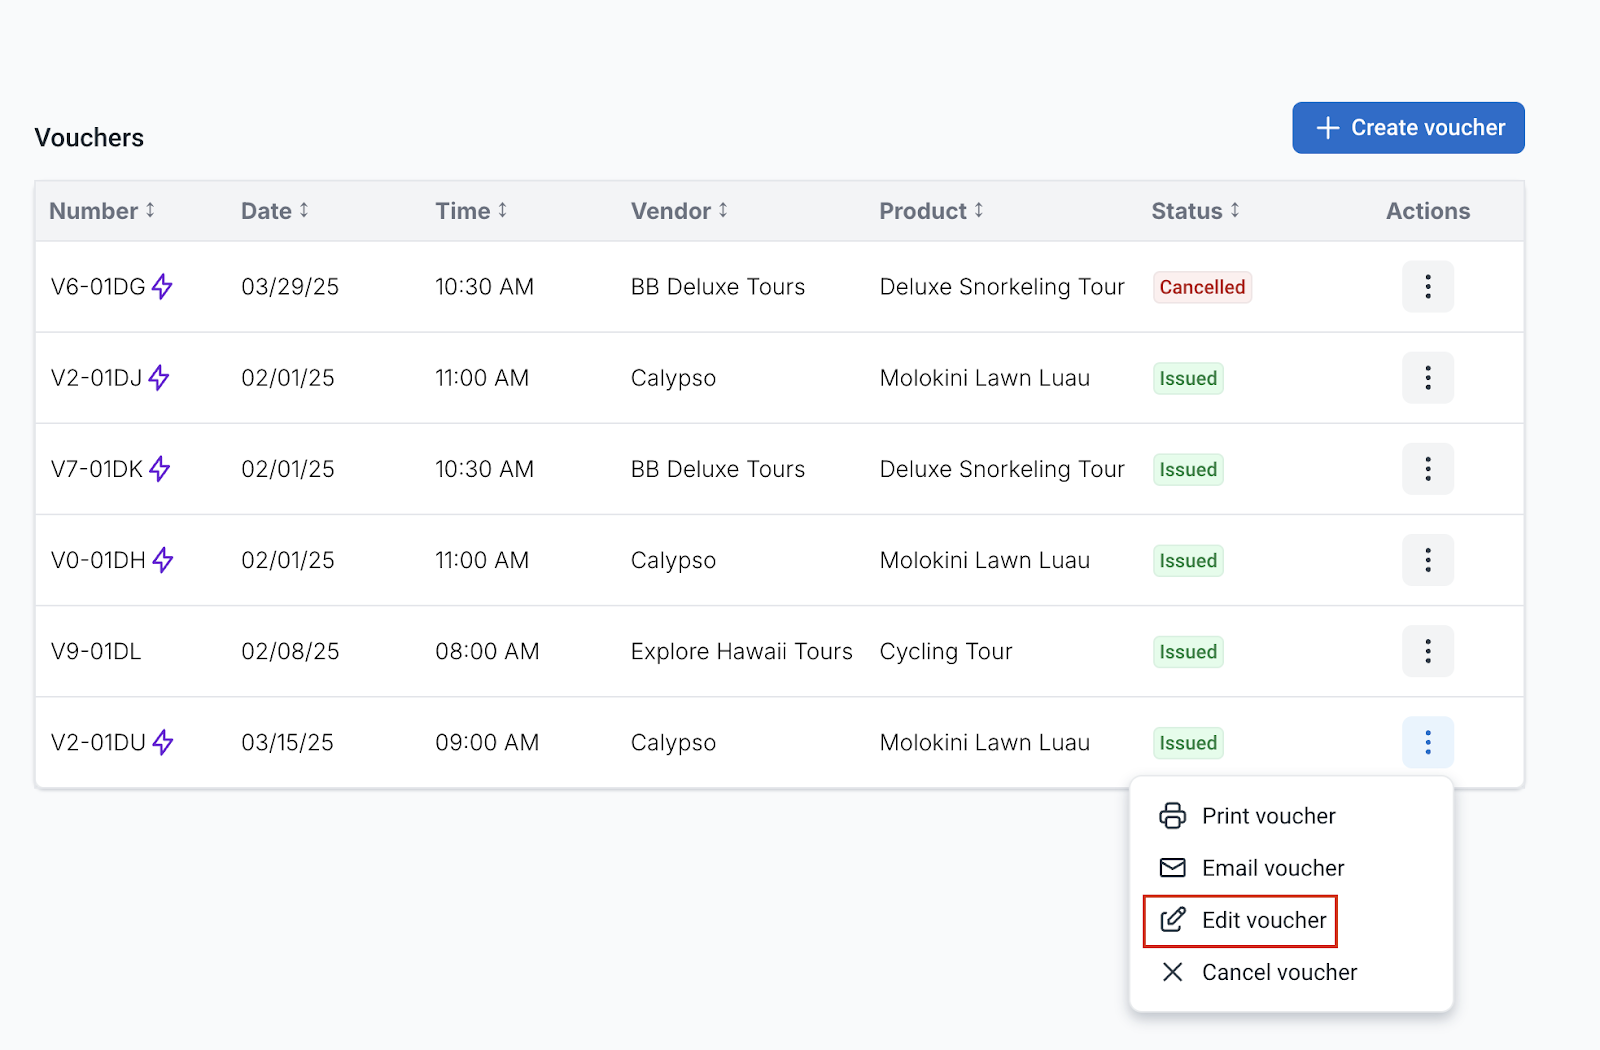Open three-dot menu for voucher V2-01DJ
This screenshot has height=1050, width=1600.
(1427, 378)
